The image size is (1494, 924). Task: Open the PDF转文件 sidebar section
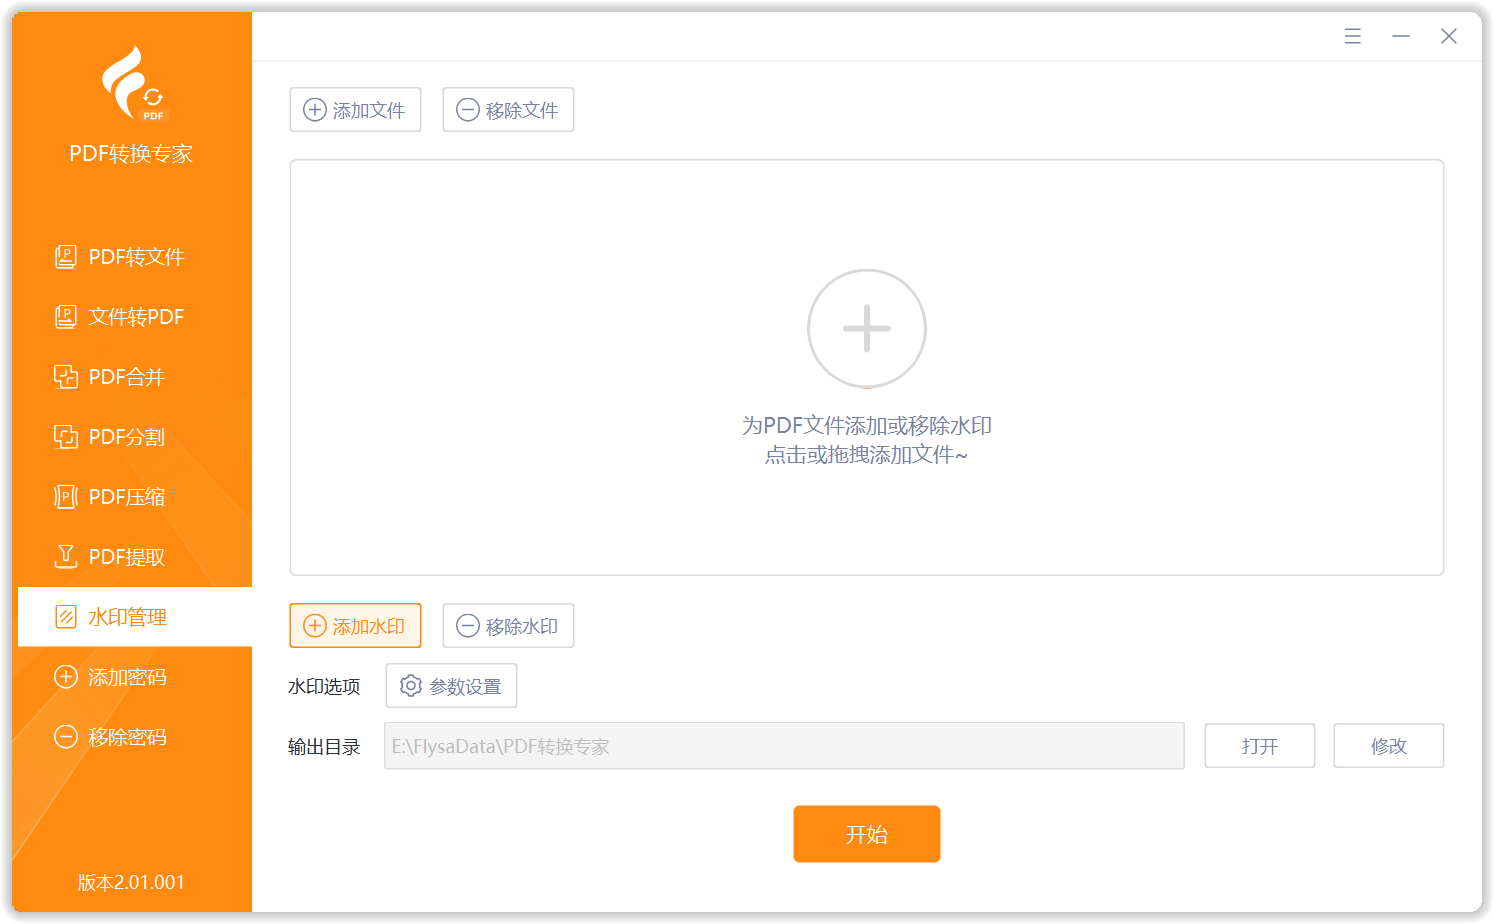point(132,257)
